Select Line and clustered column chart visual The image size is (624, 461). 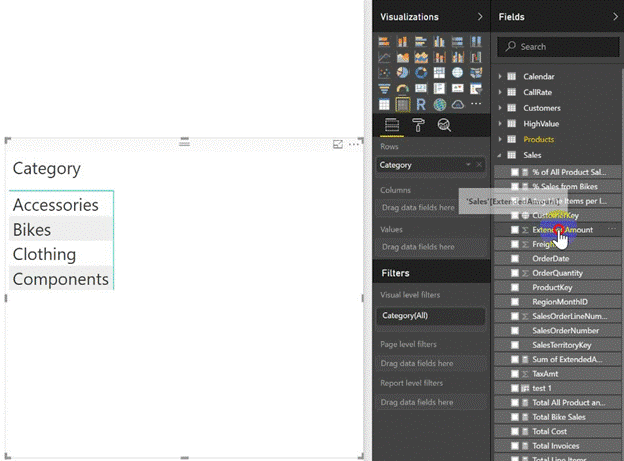coord(457,57)
